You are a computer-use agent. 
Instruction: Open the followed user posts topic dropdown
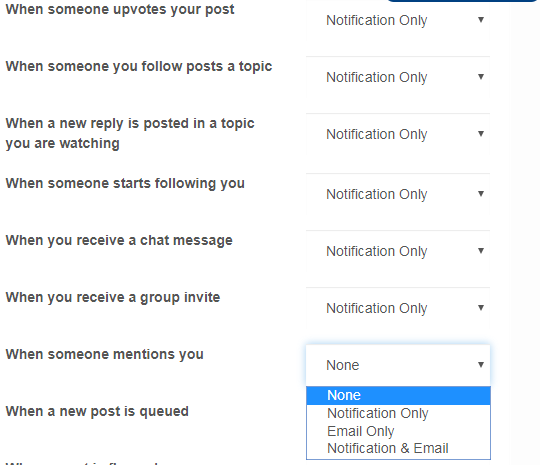(x=398, y=77)
